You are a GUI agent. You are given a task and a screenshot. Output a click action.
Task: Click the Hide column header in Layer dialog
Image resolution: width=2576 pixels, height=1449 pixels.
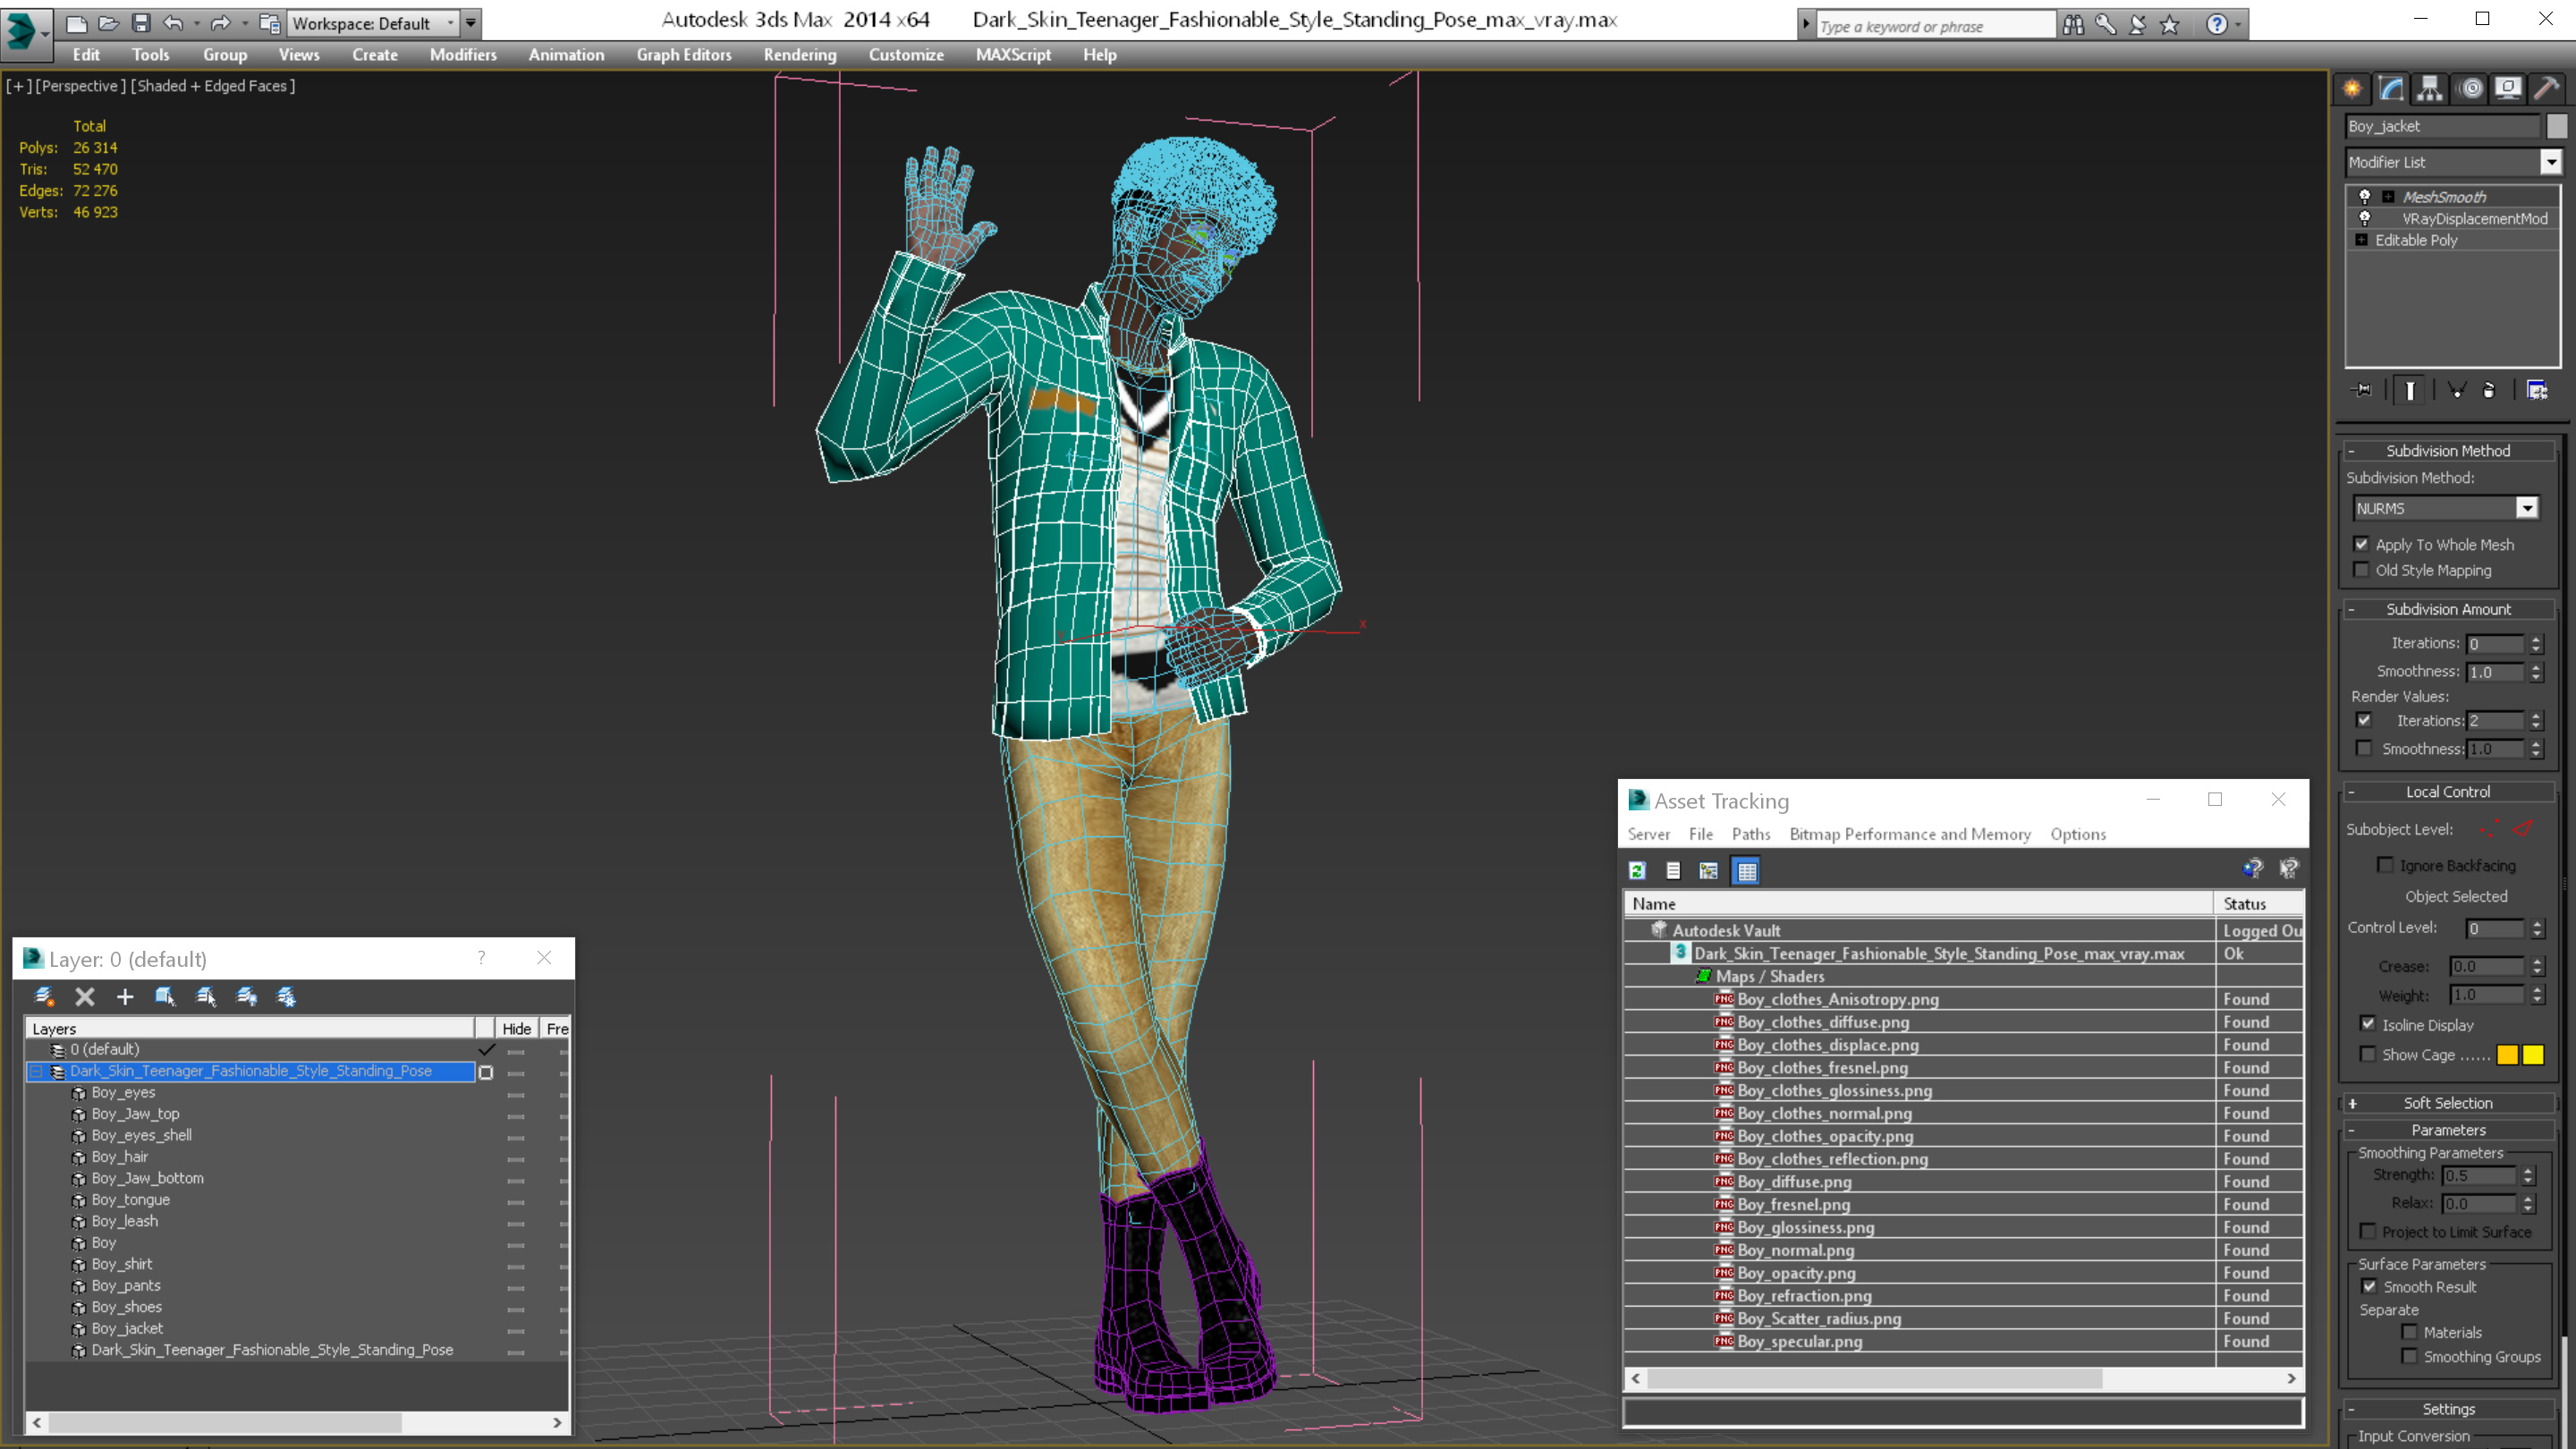tap(516, 1028)
